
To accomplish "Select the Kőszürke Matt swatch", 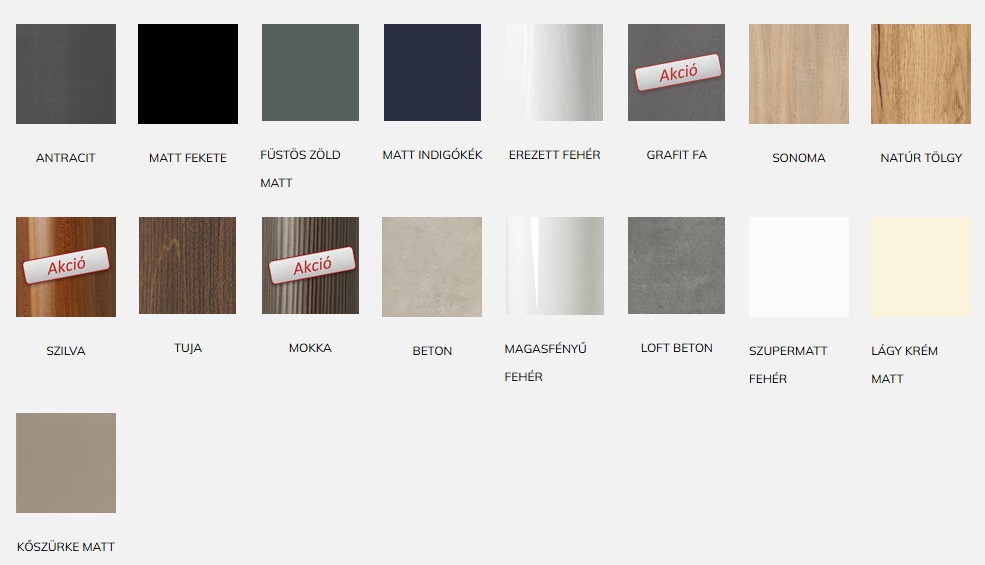I will (66, 463).
